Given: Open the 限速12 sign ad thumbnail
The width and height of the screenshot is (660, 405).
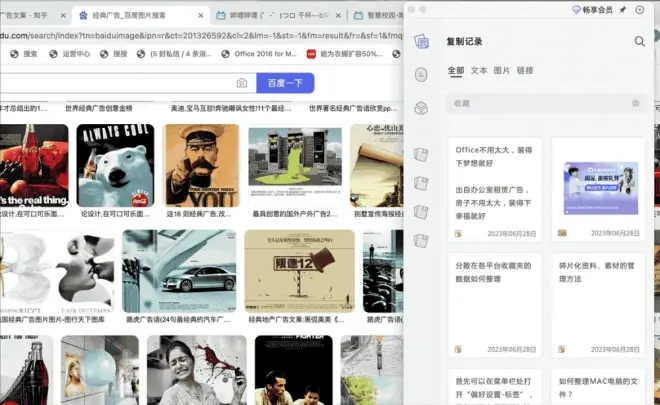Looking at the screenshot, I should tap(299, 271).
